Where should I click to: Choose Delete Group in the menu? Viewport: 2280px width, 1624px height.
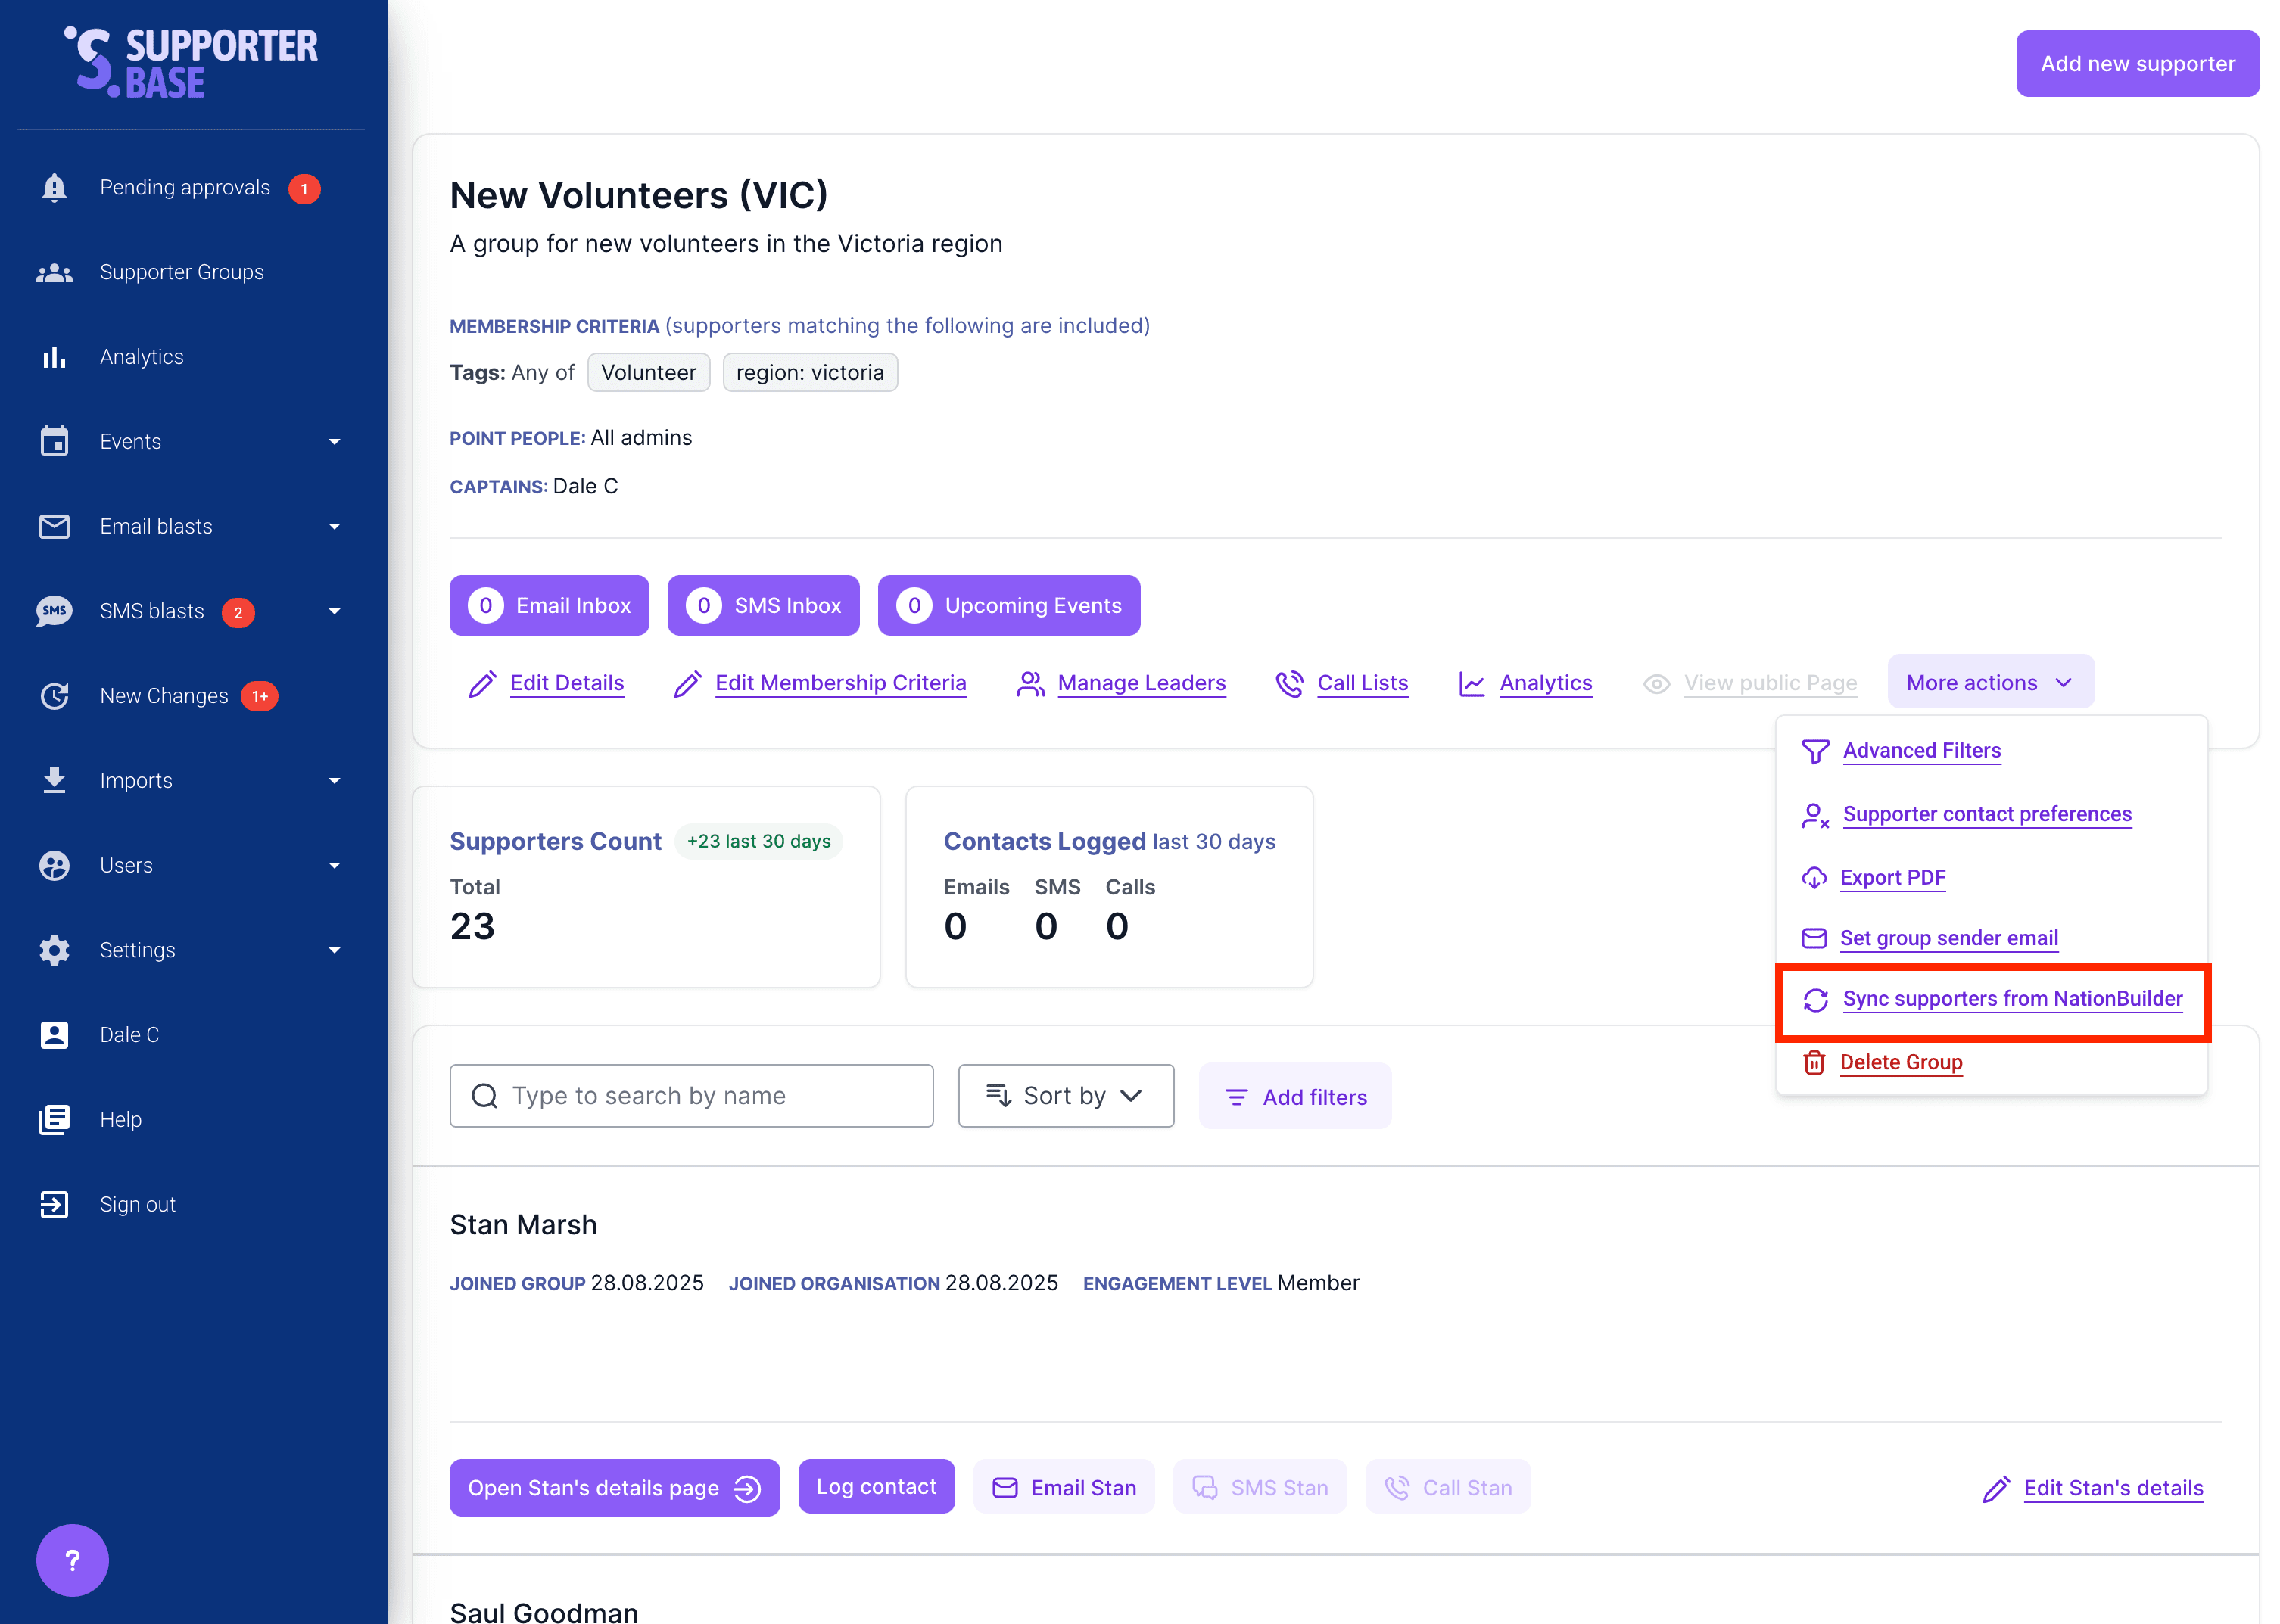coord(1900,1062)
